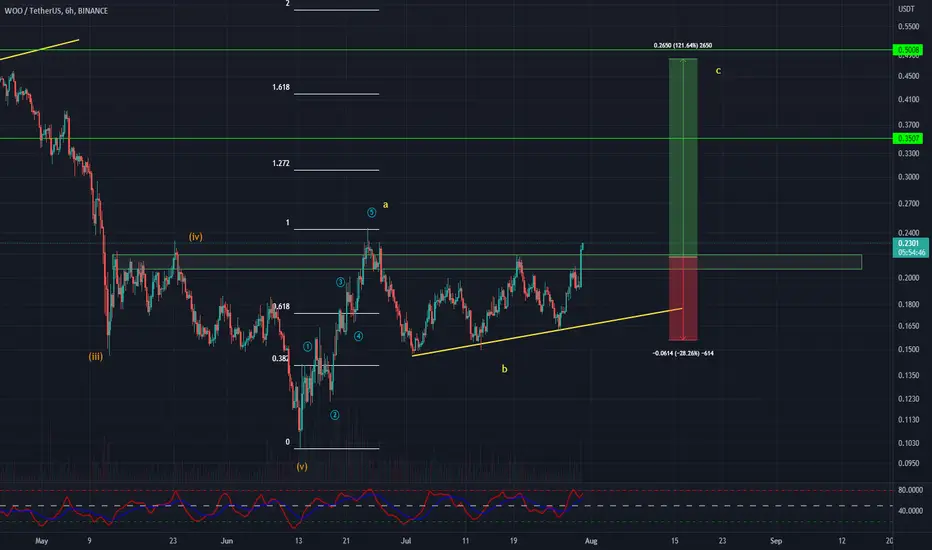Image resolution: width=932 pixels, height=550 pixels.
Task: Click the Jun label on time axis
Action: (x=226, y=541)
